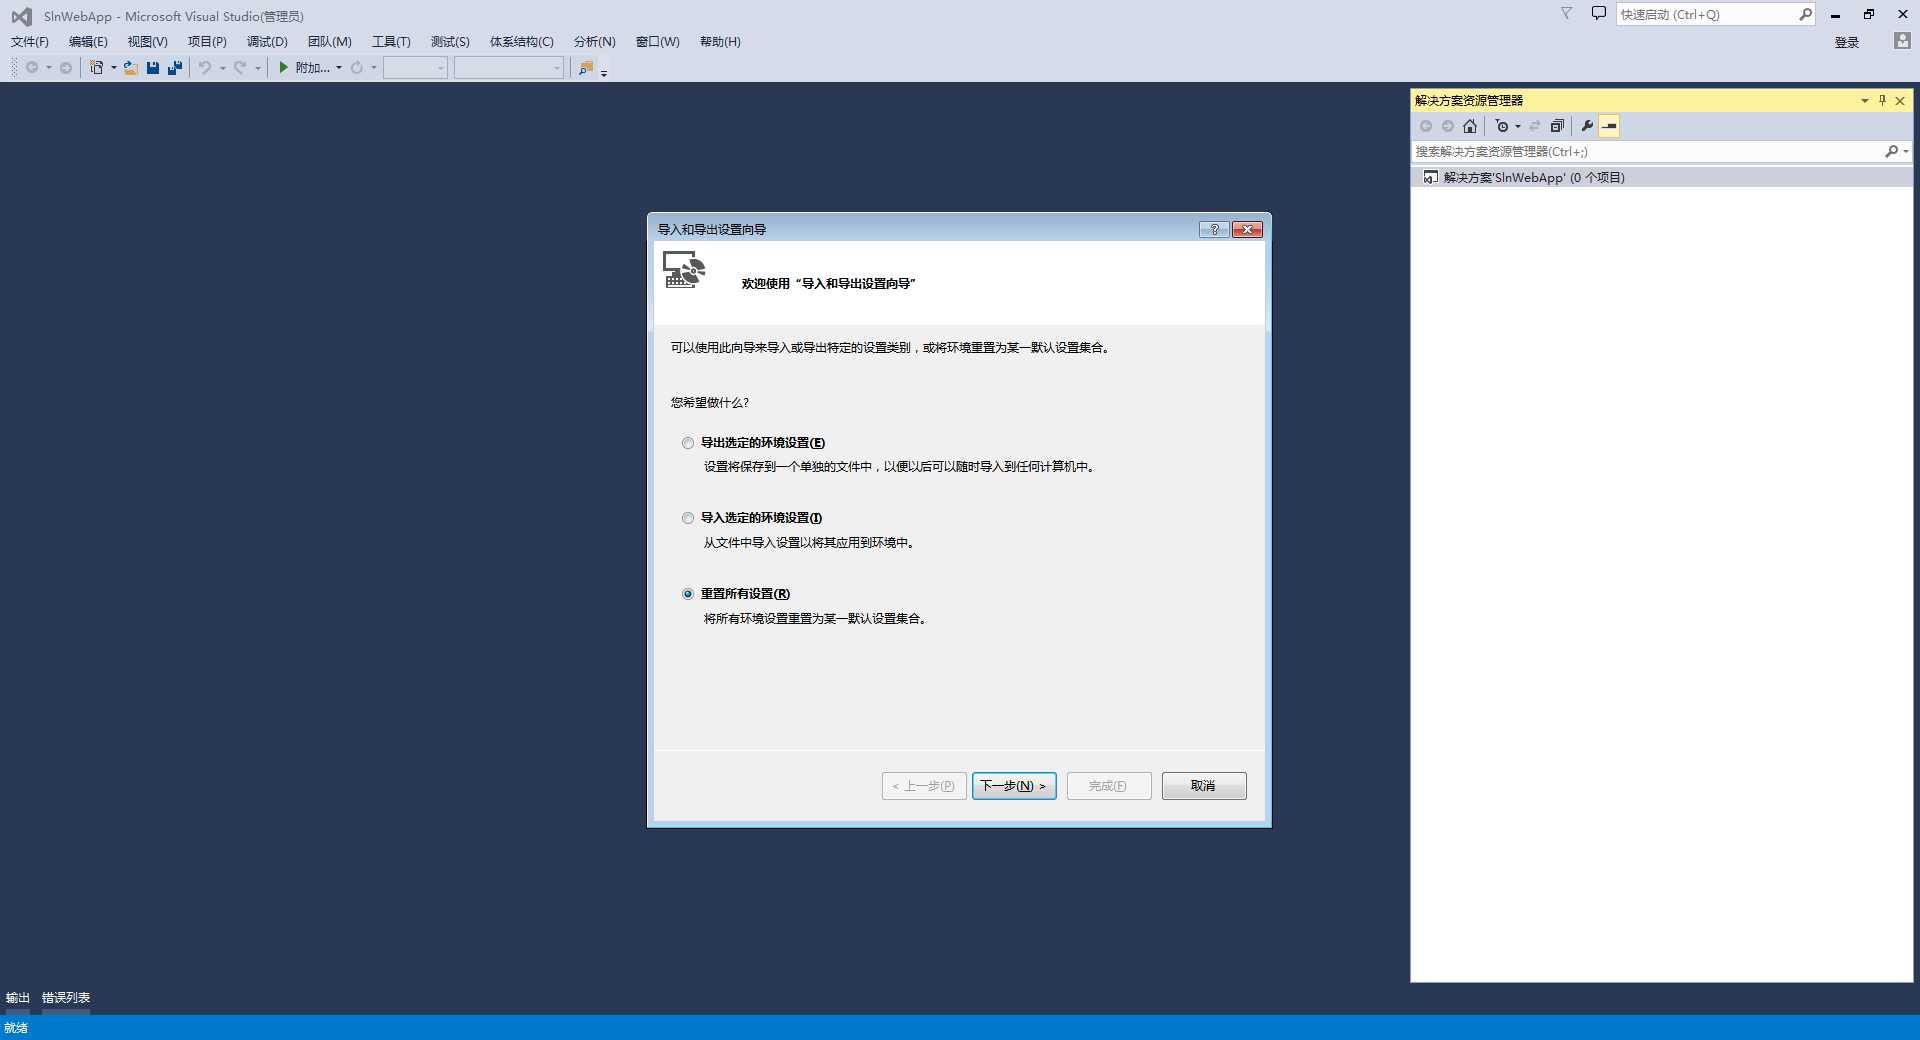The width and height of the screenshot is (1920, 1040).
Task: Open the 文件(F) menu
Action: (x=30, y=41)
